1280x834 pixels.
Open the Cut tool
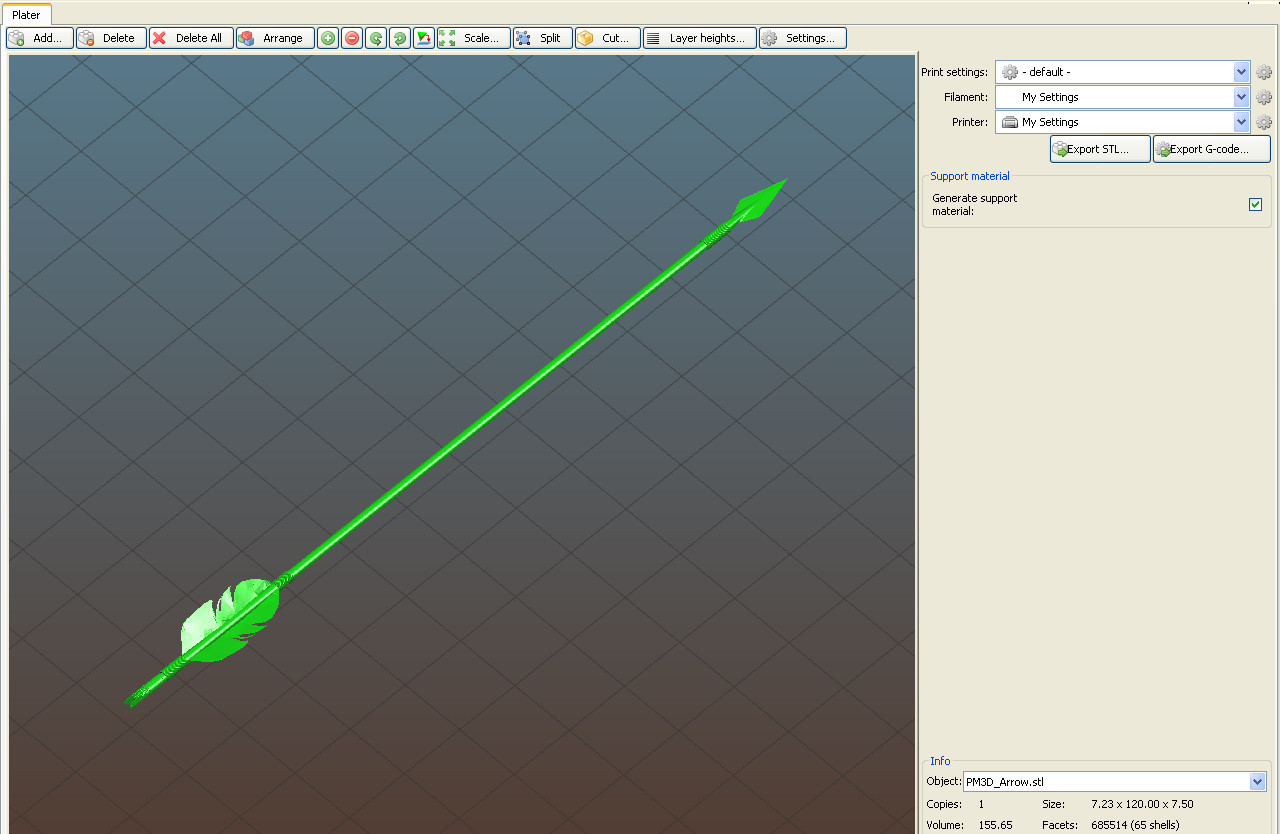[x=607, y=37]
